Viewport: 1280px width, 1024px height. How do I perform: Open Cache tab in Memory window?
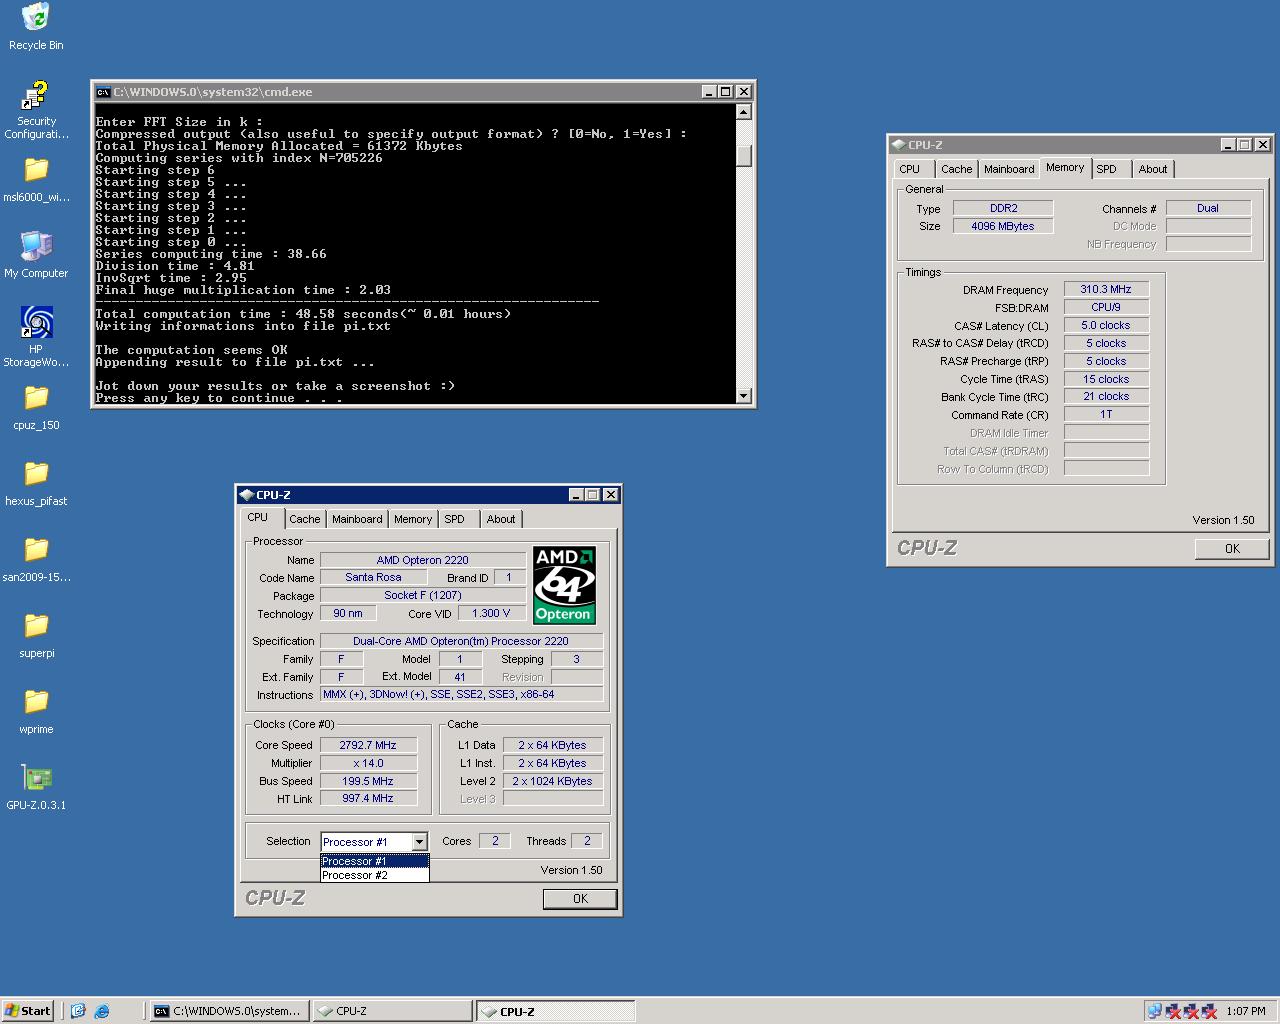coord(957,169)
